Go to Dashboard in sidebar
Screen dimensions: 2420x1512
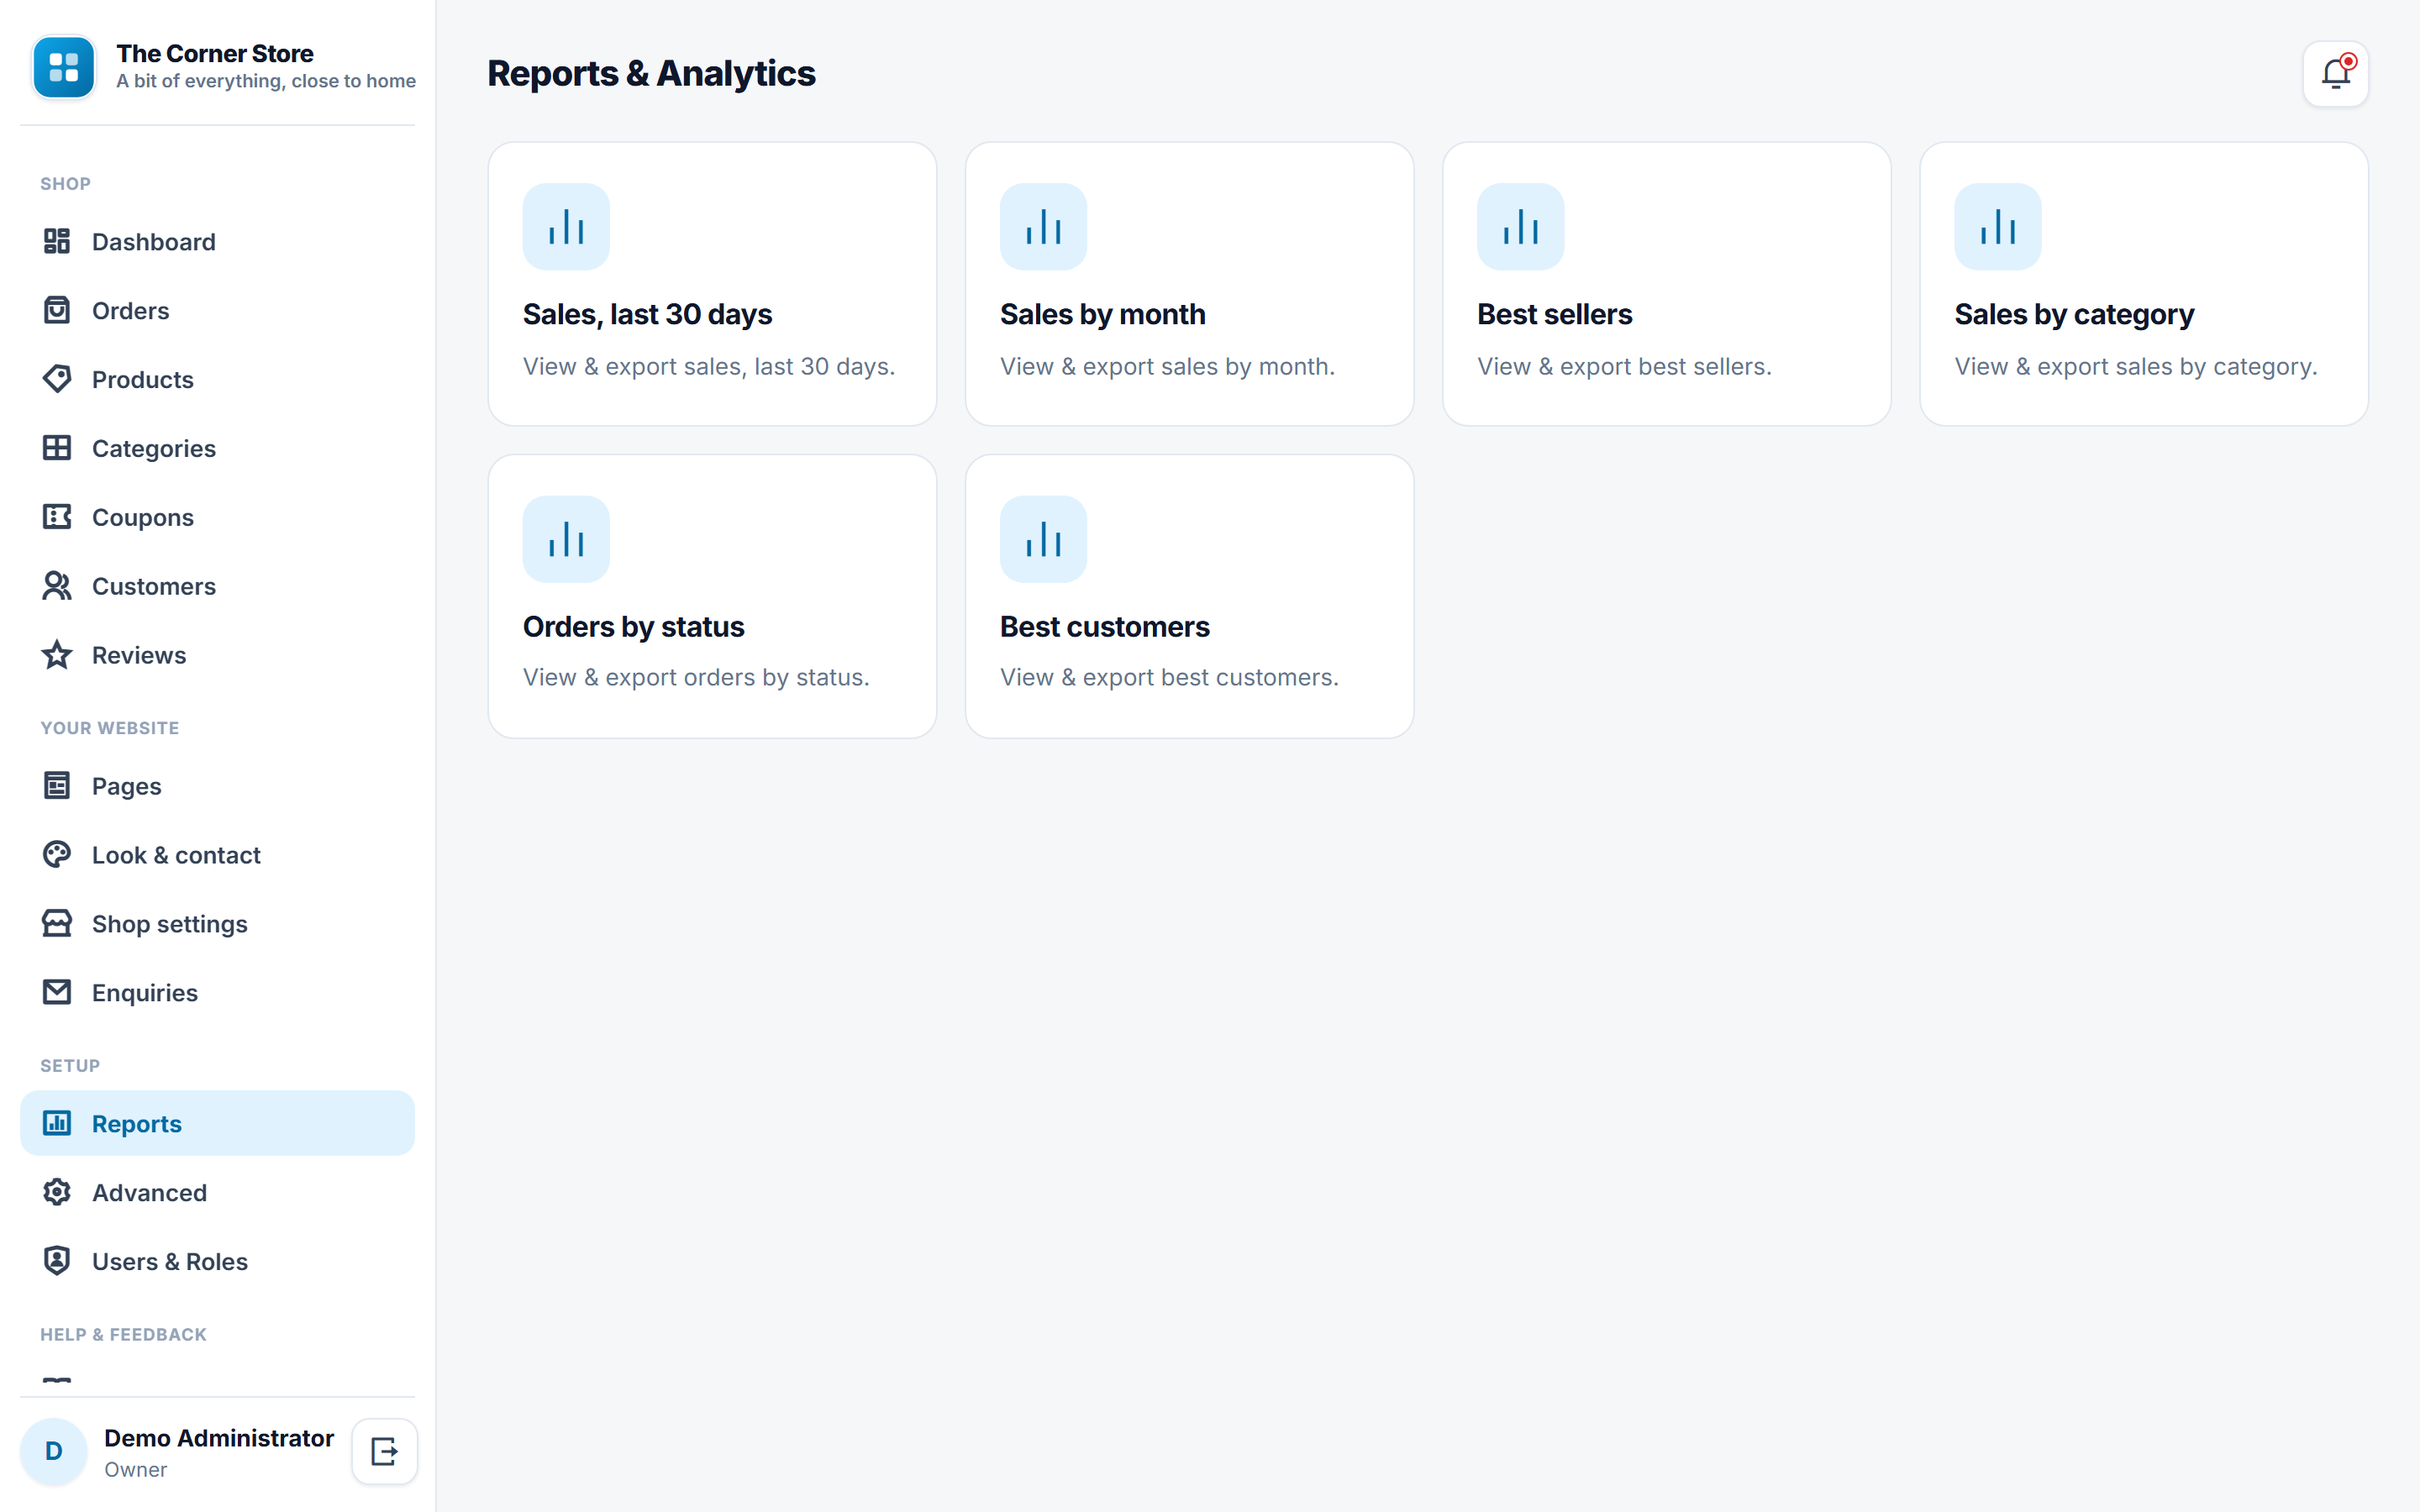pos(217,241)
